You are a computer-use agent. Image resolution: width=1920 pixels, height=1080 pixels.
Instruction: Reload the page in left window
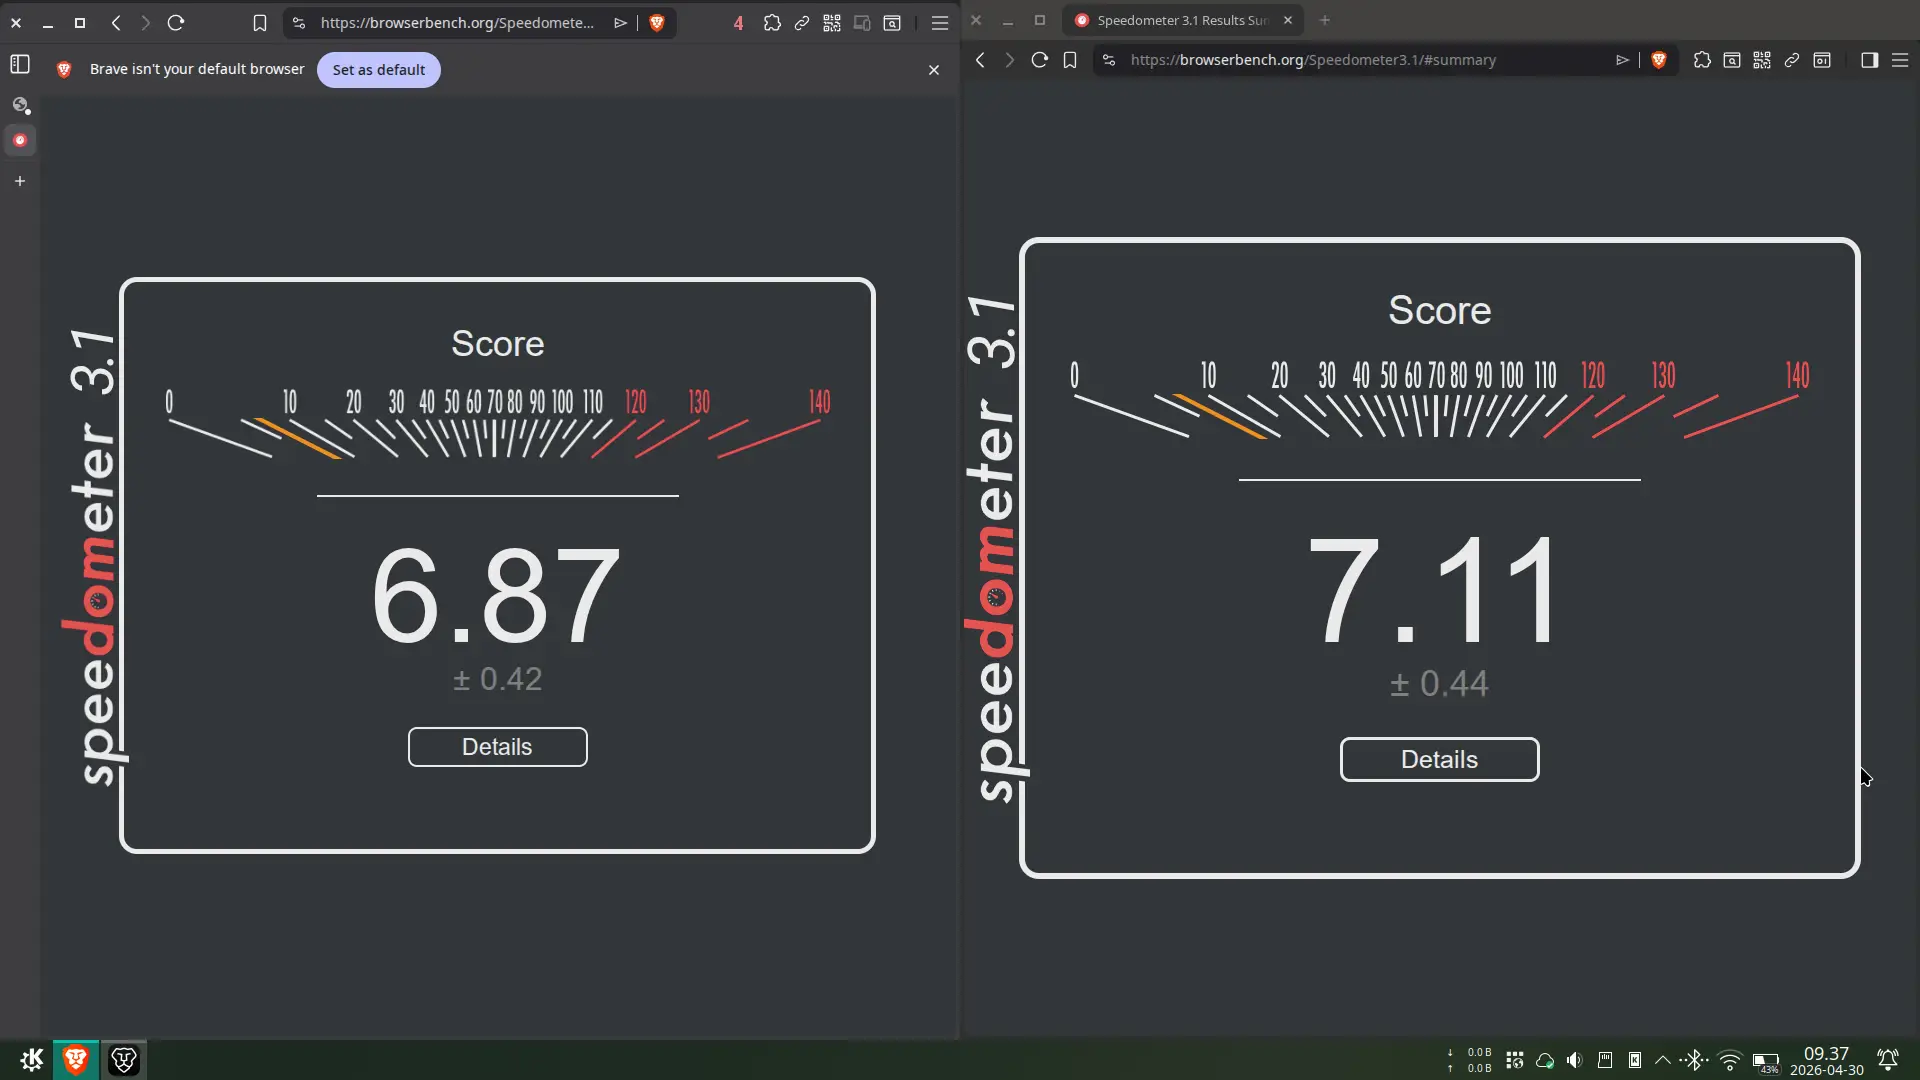tap(176, 23)
